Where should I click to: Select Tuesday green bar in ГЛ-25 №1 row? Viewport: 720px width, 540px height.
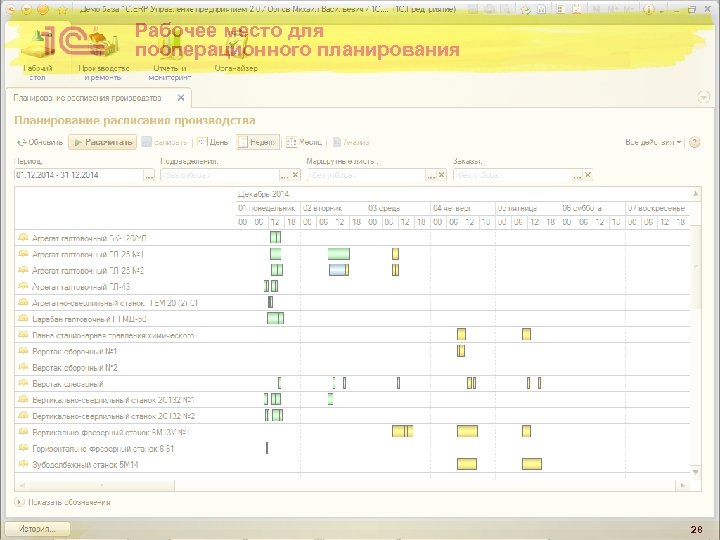(339, 253)
